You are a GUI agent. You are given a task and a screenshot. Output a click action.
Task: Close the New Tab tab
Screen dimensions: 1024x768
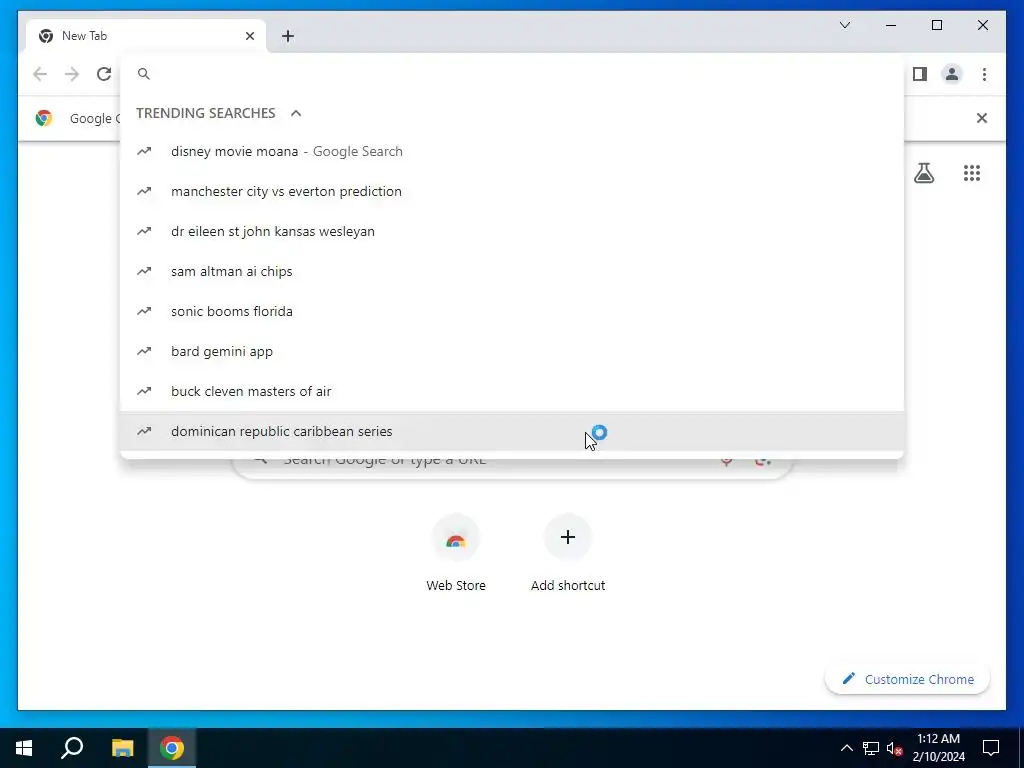pos(249,36)
